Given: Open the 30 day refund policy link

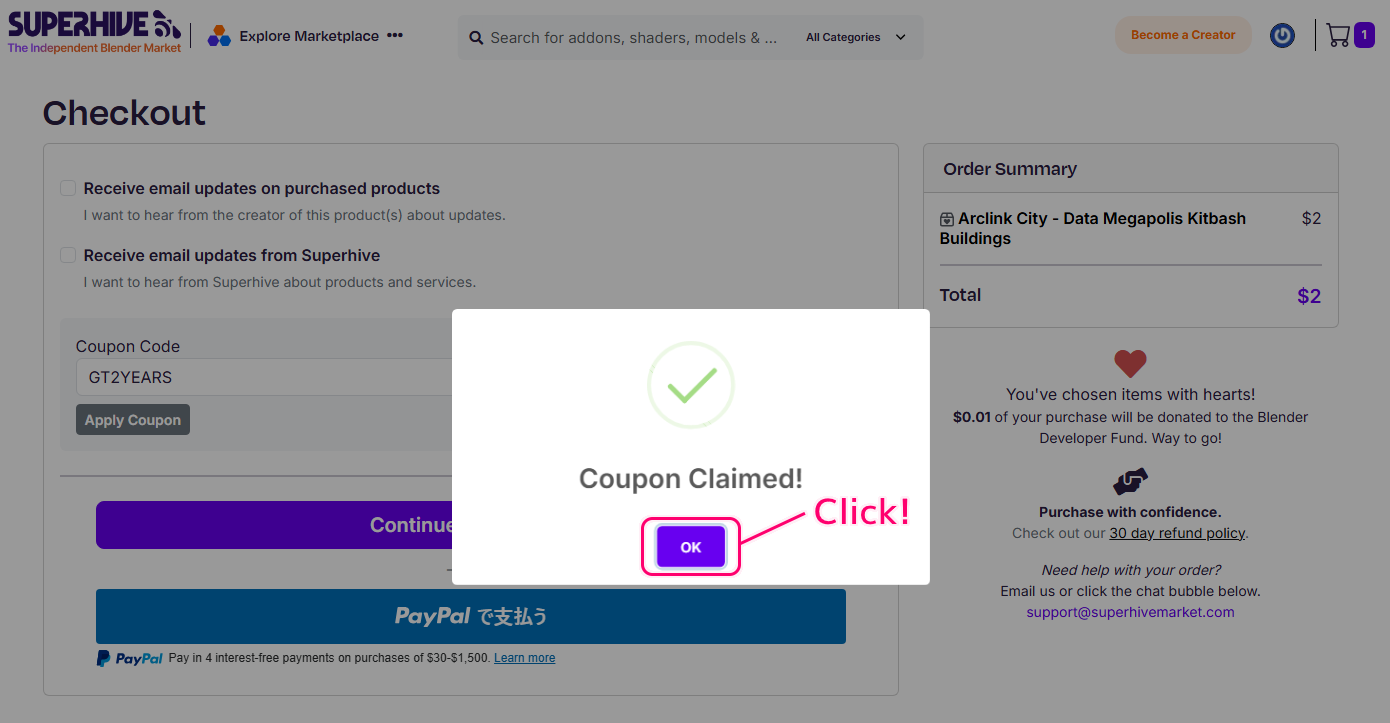Looking at the screenshot, I should coord(1177,533).
